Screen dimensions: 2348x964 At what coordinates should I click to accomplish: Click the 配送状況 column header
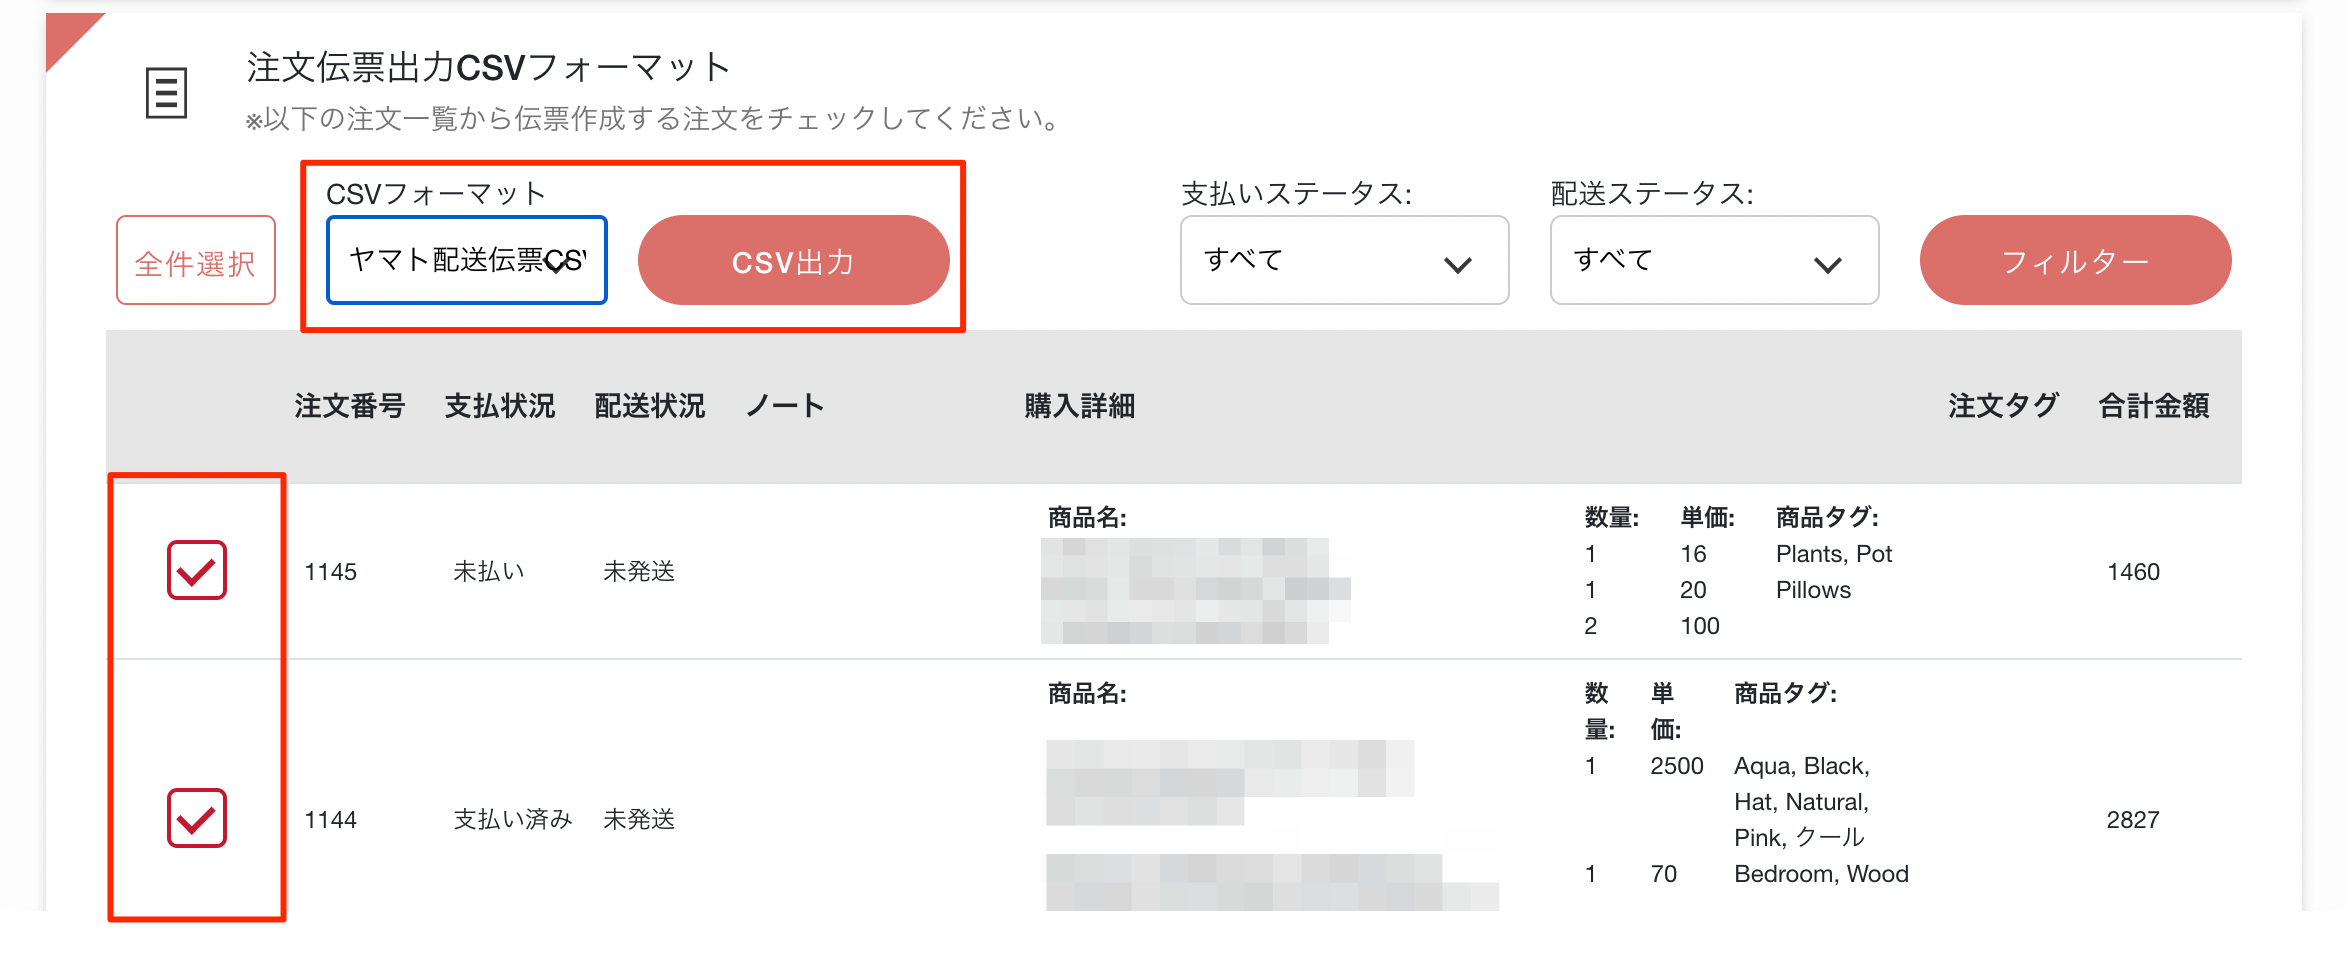pos(650,406)
